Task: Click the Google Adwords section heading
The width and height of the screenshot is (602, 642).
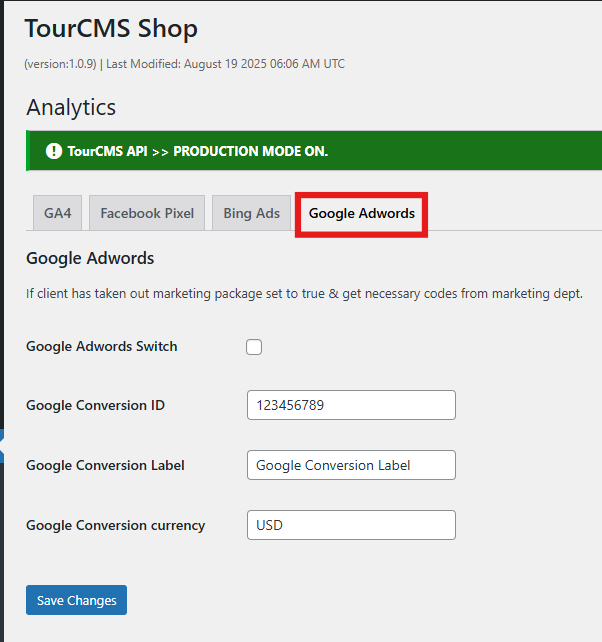Action: coord(90,258)
